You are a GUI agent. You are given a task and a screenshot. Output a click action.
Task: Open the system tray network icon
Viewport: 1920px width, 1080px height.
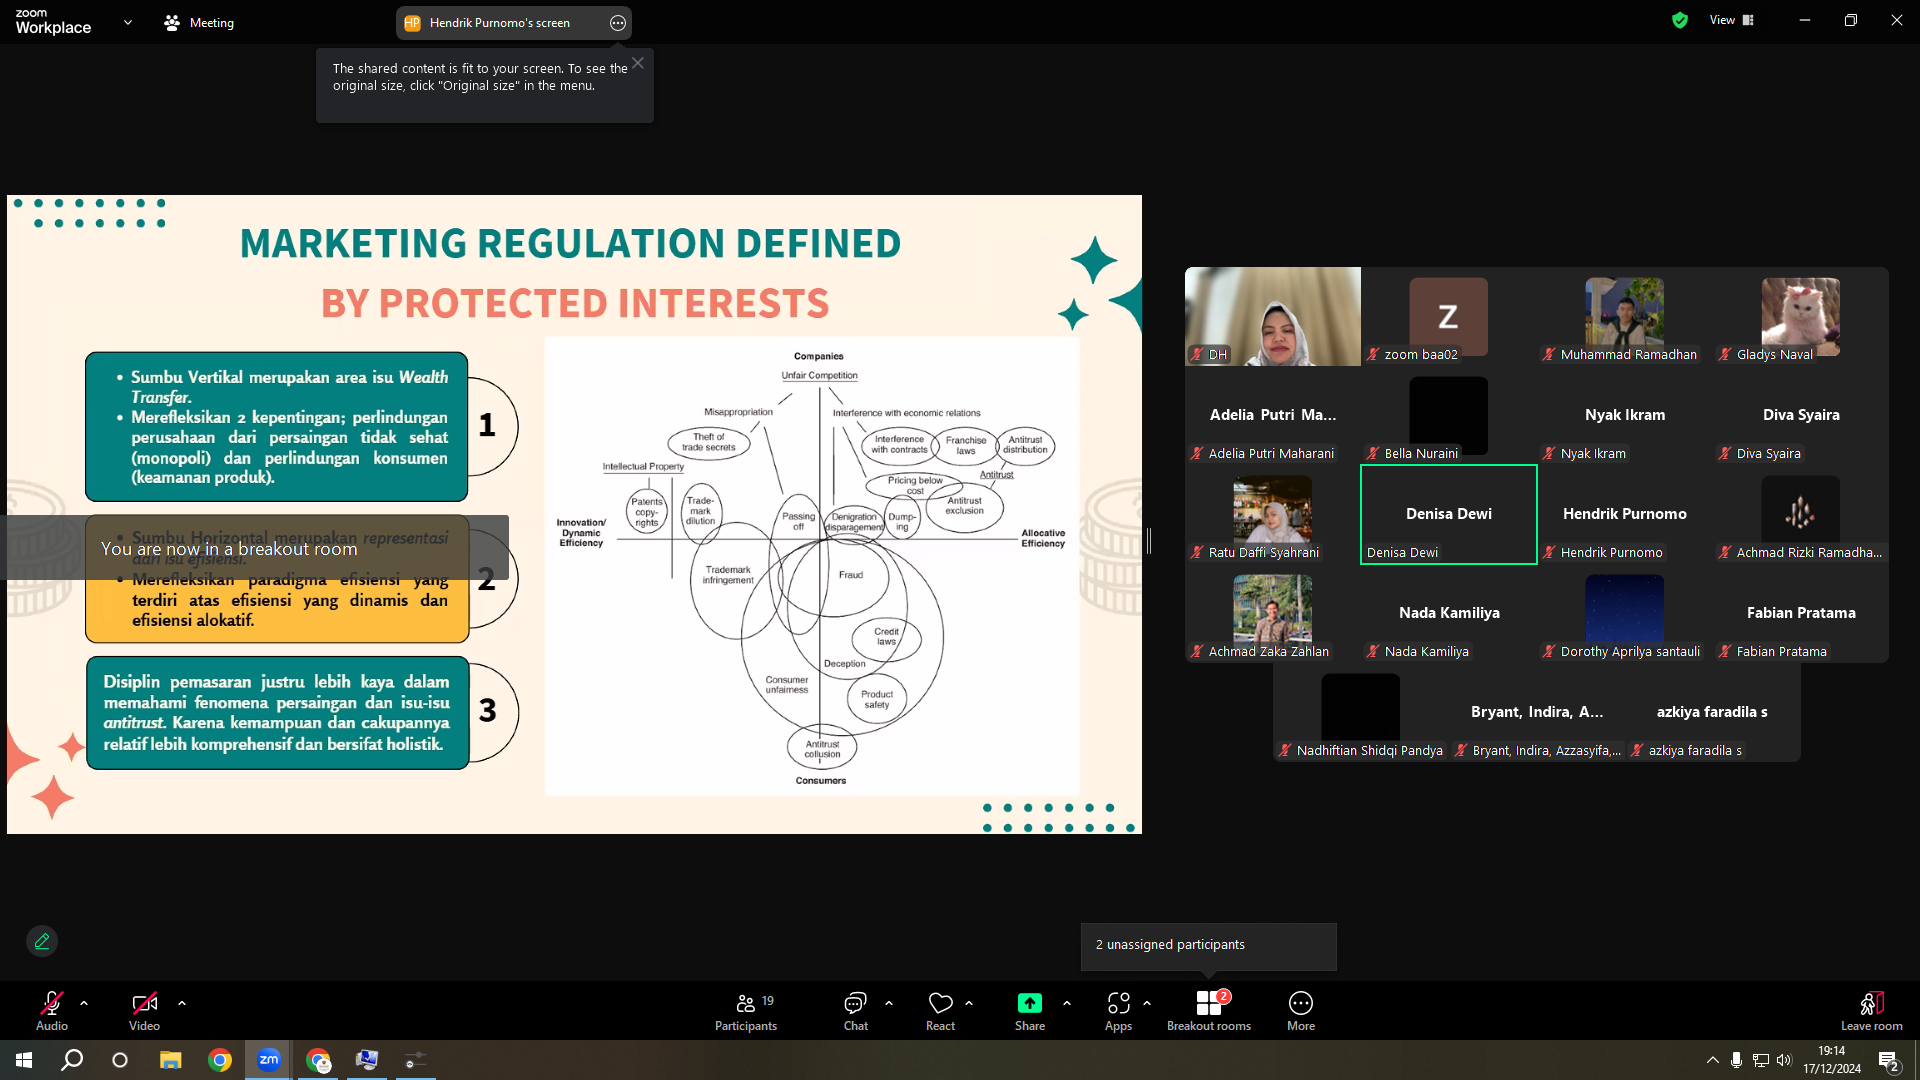pos(1761,1060)
